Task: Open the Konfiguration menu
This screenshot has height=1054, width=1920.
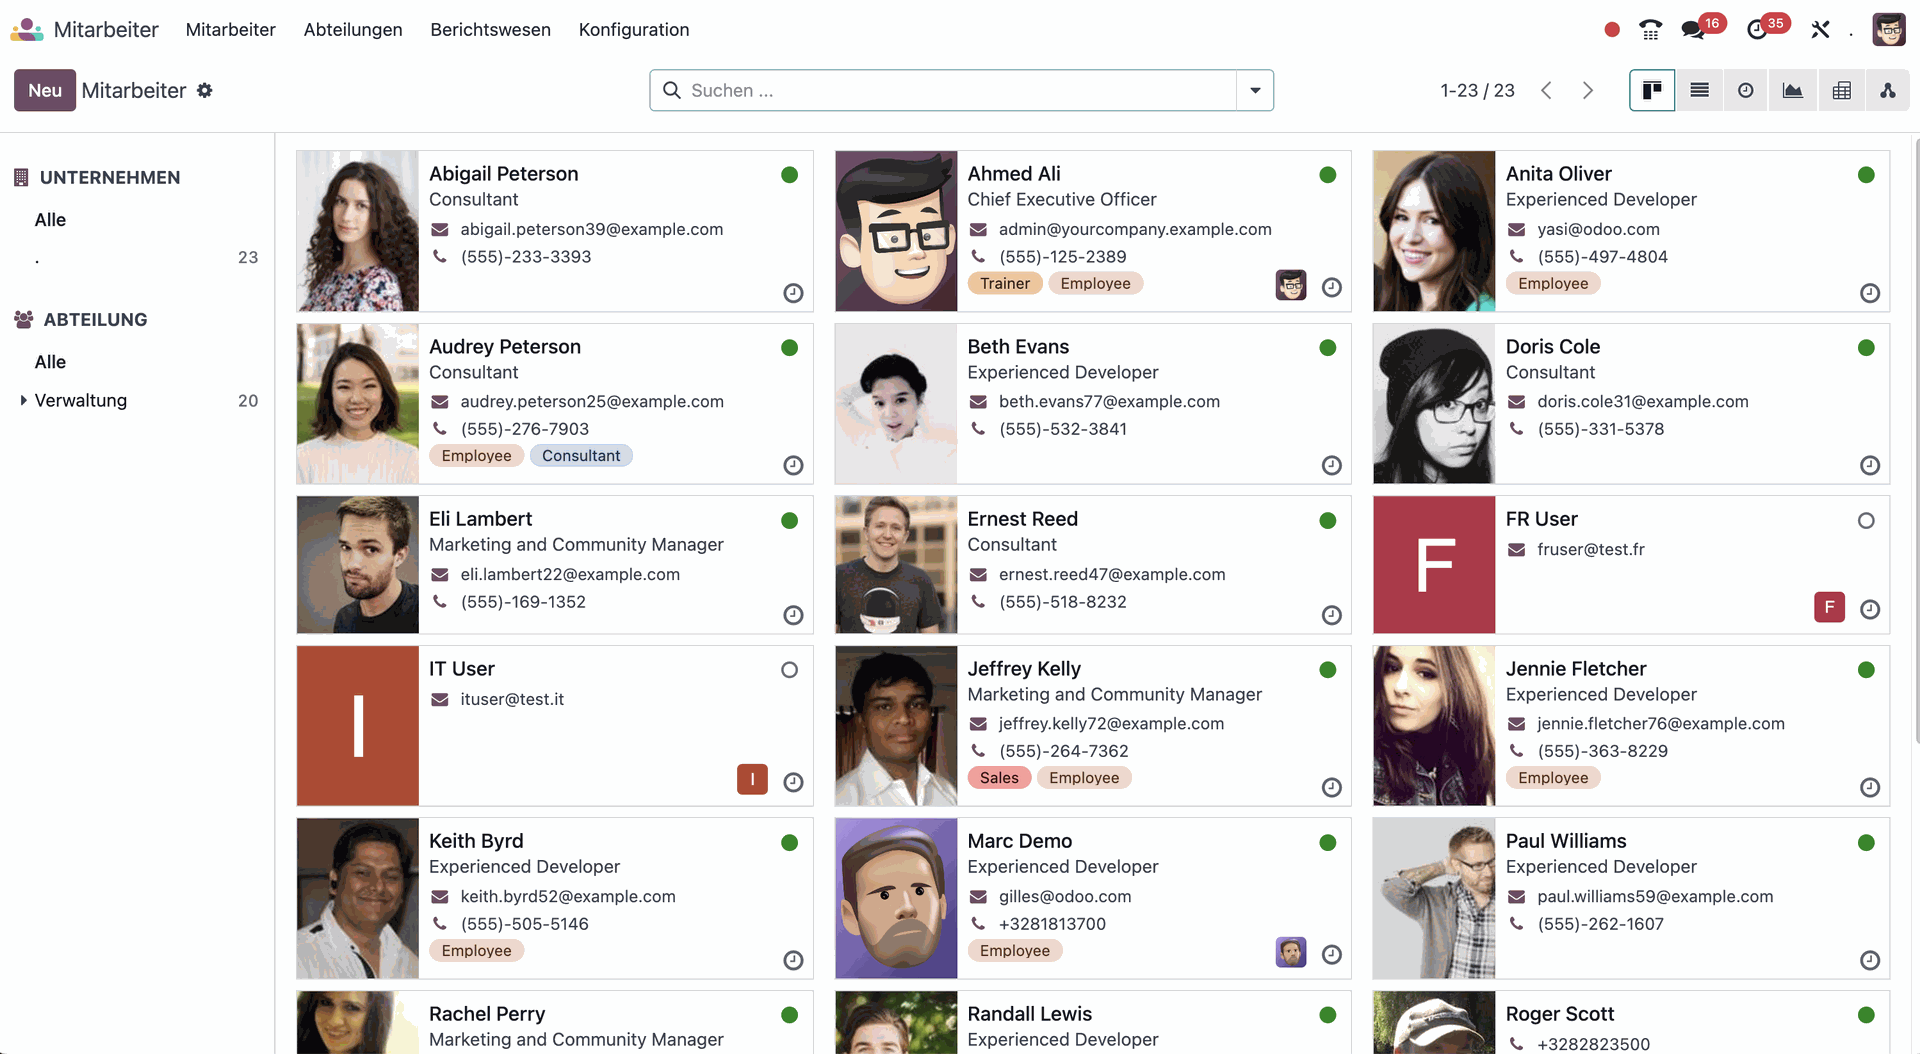Action: (633, 30)
